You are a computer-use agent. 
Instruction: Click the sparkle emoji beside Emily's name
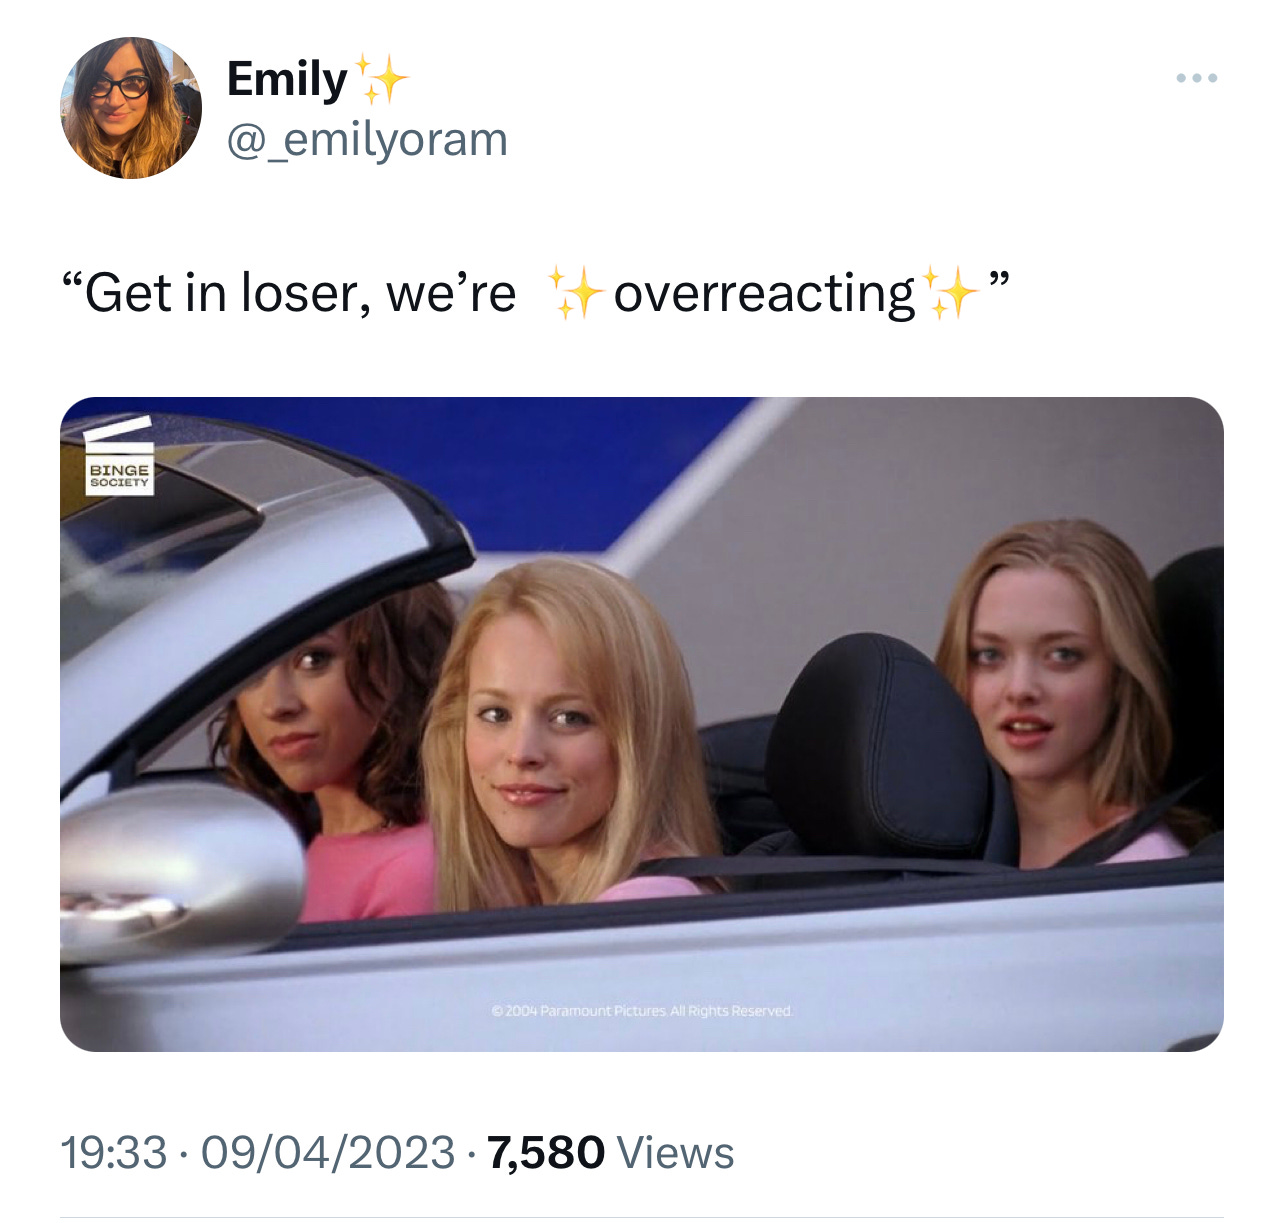tap(381, 80)
